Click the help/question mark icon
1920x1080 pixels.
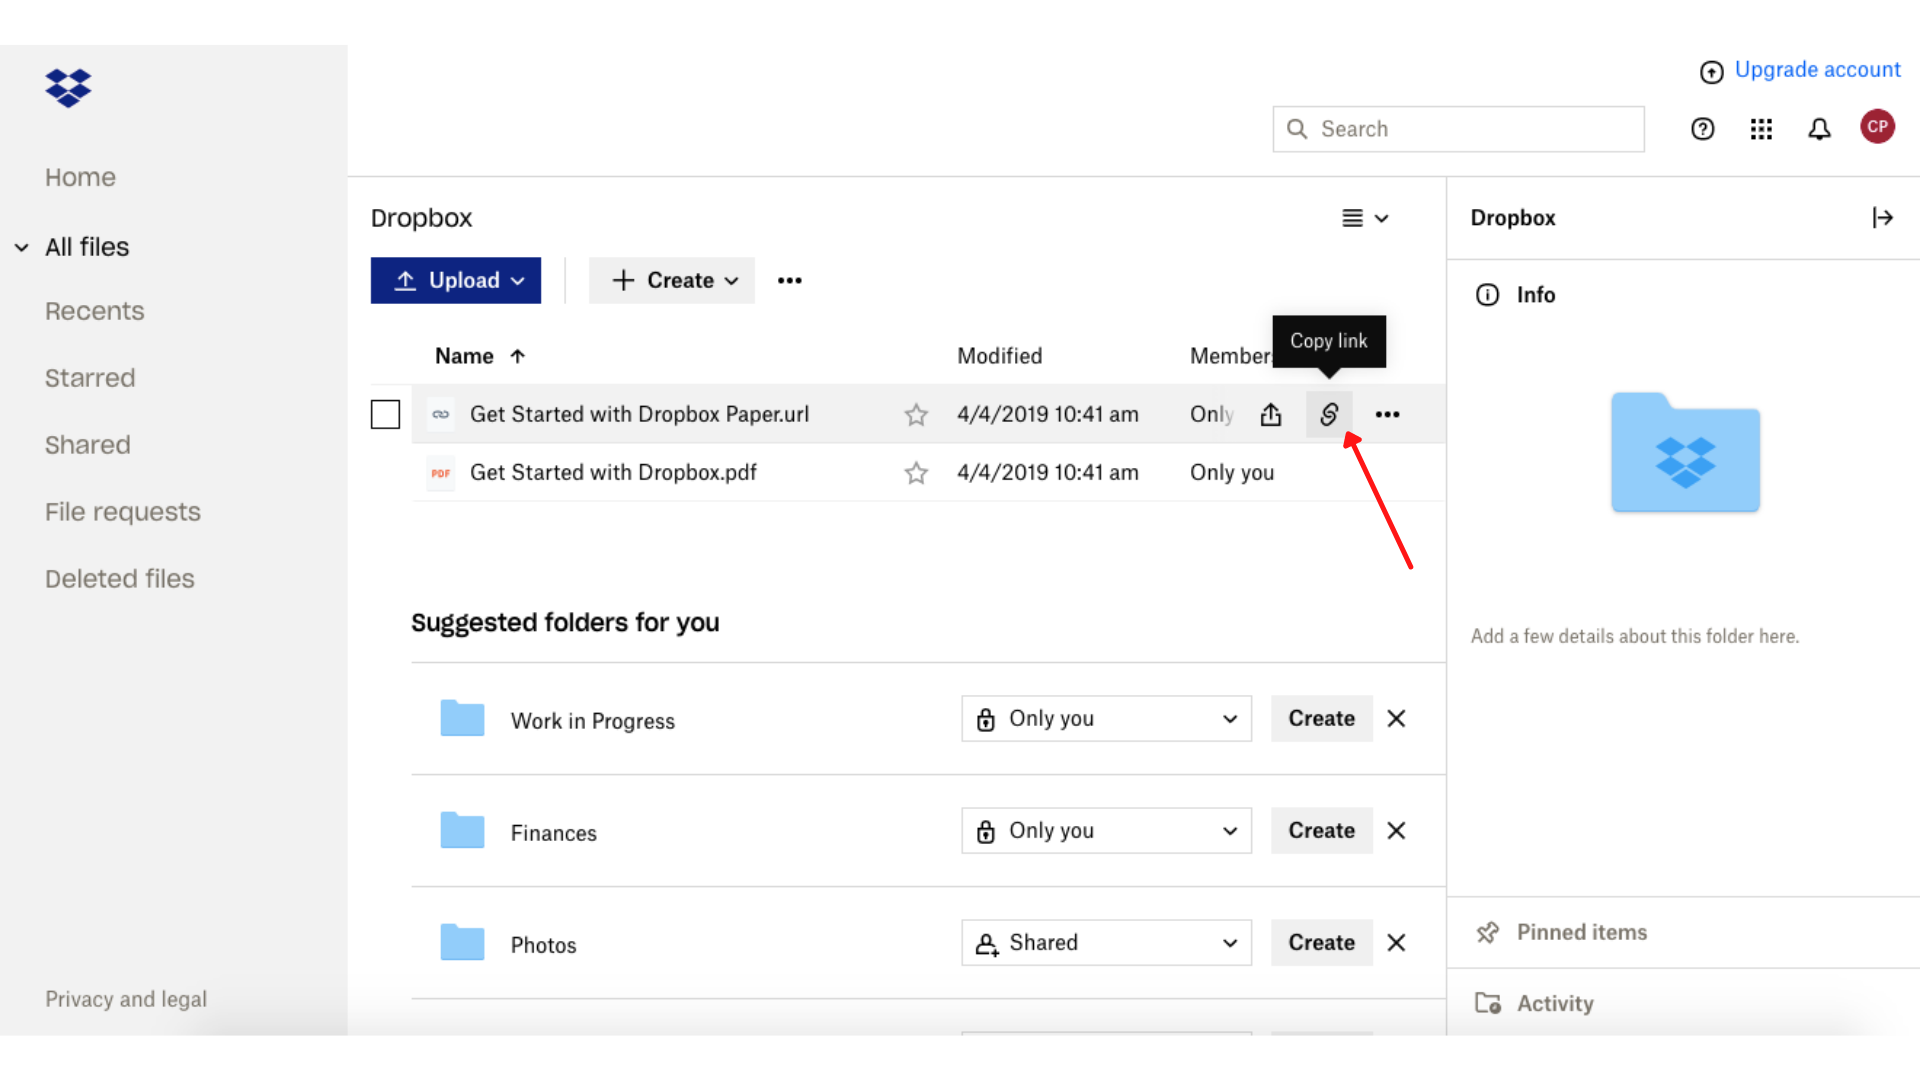pyautogui.click(x=1702, y=128)
